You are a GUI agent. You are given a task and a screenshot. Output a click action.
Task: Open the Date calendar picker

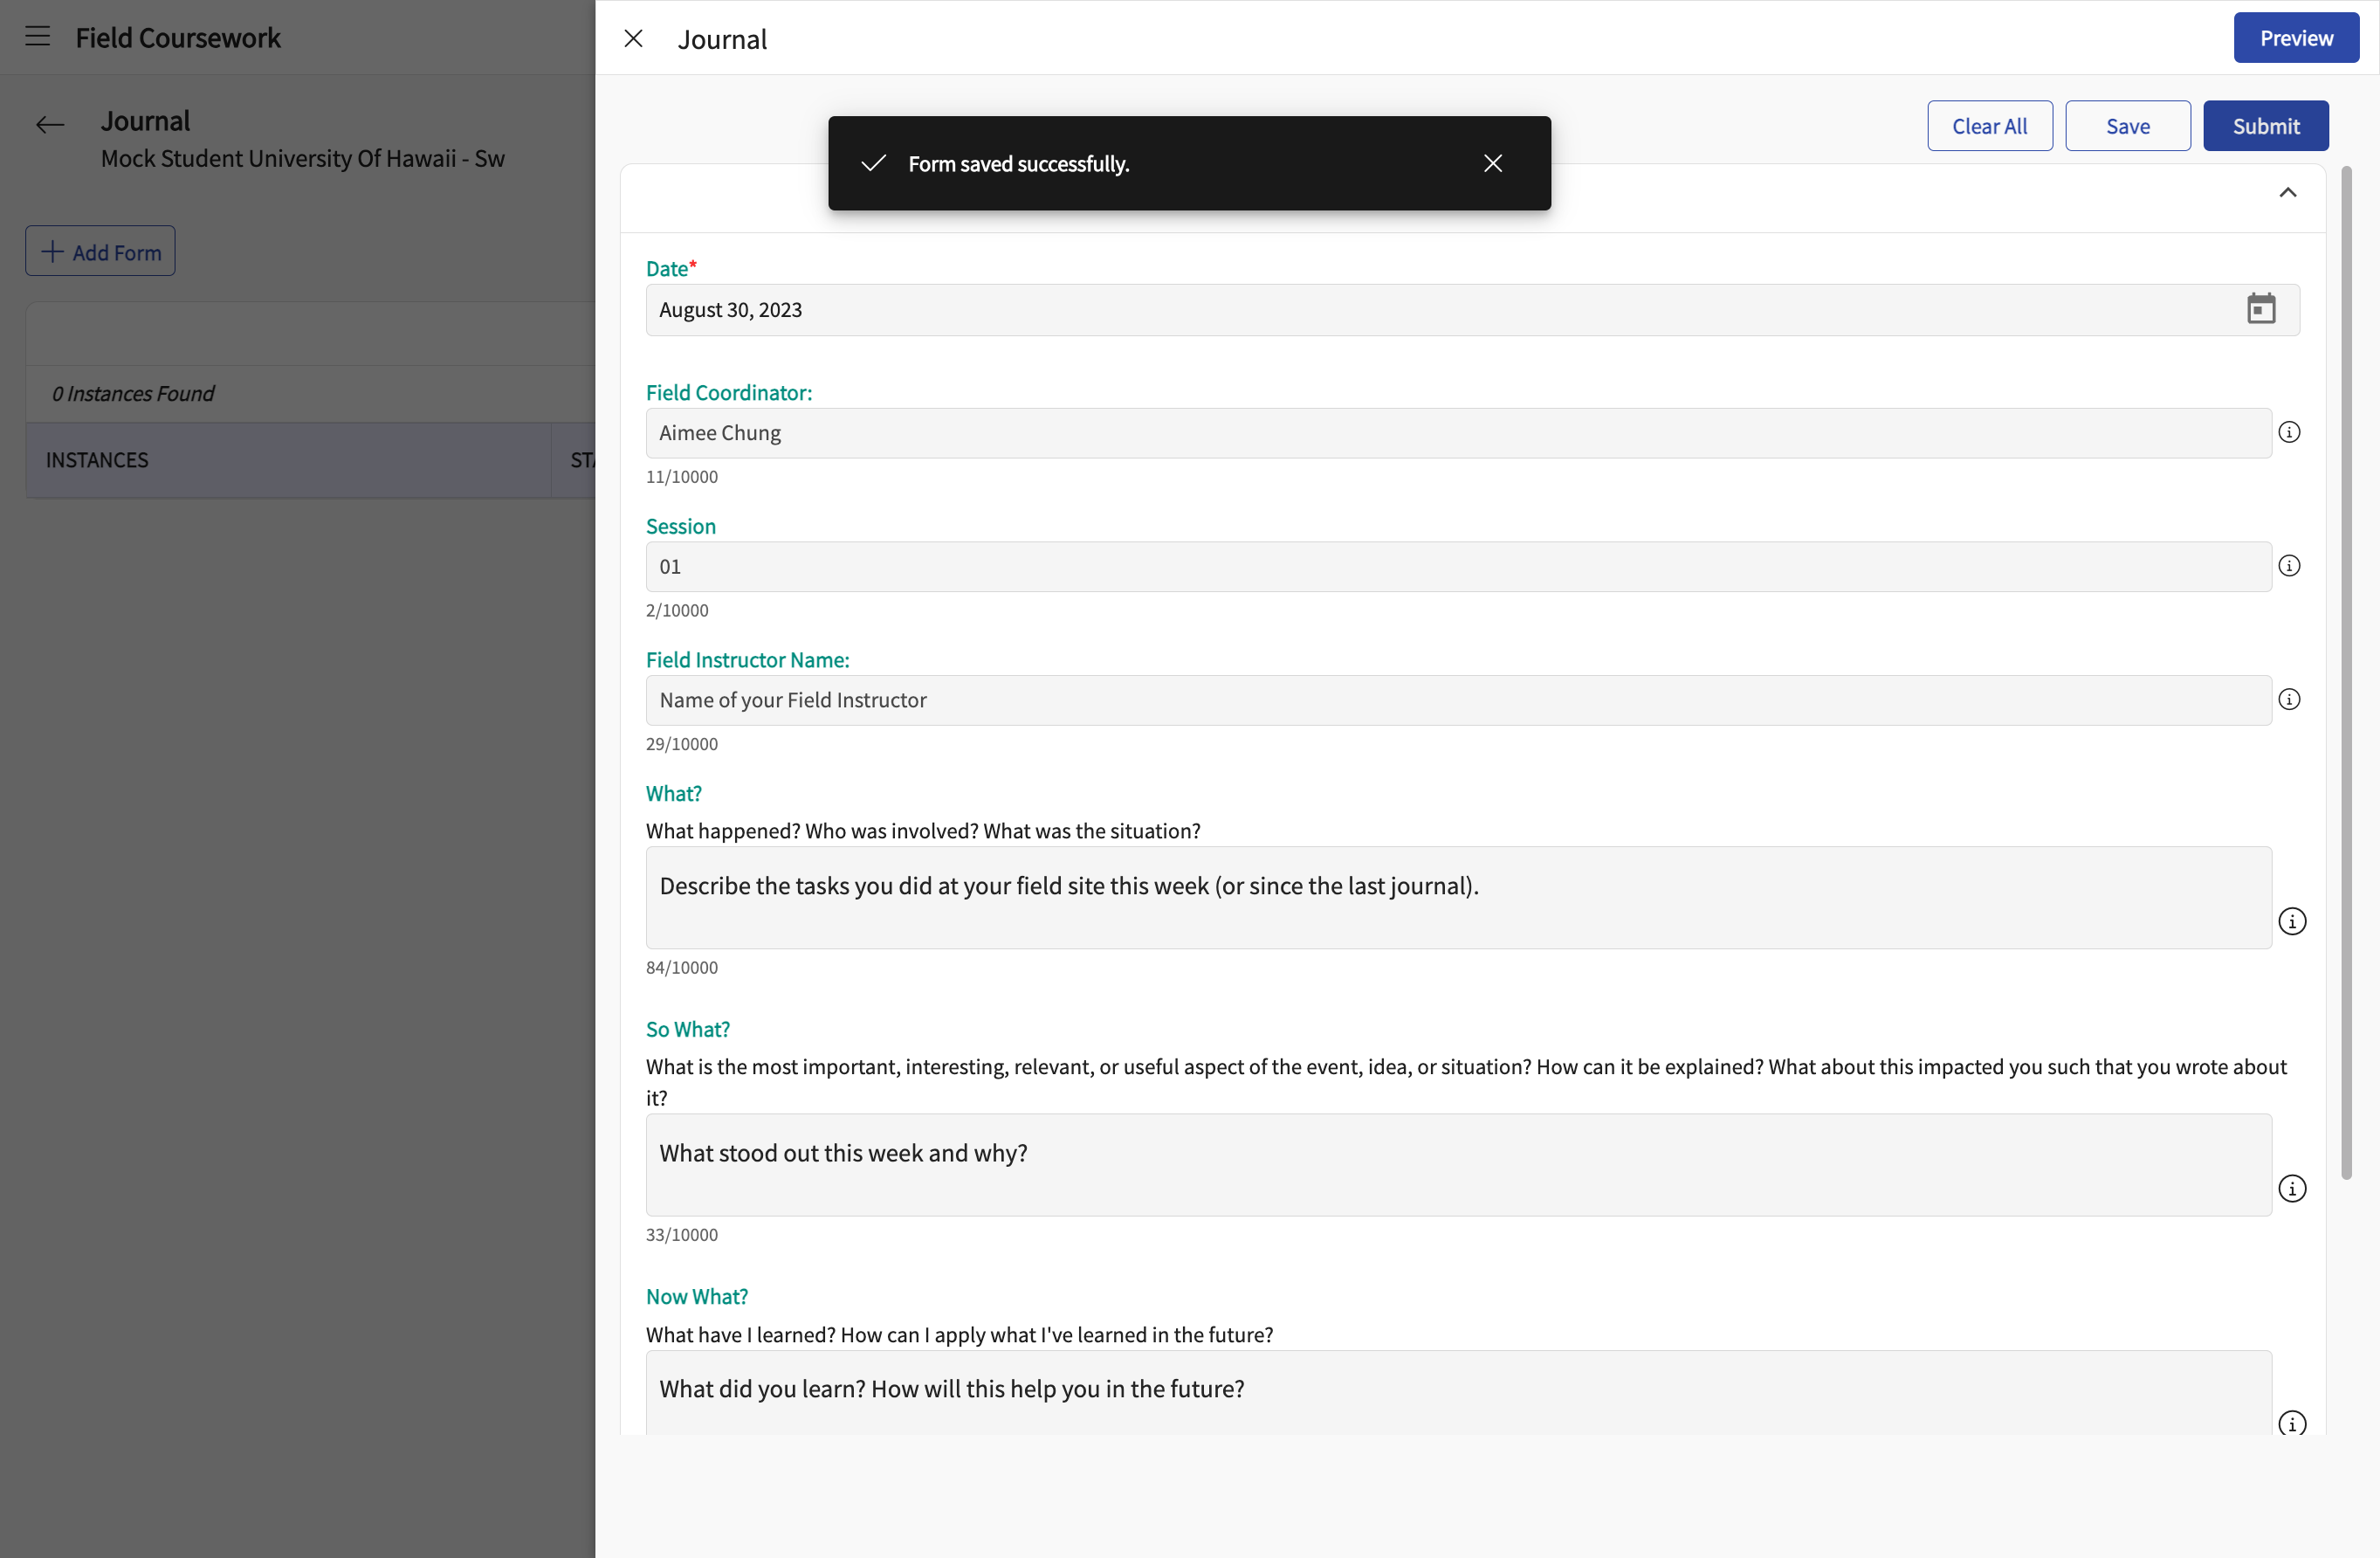2261,309
